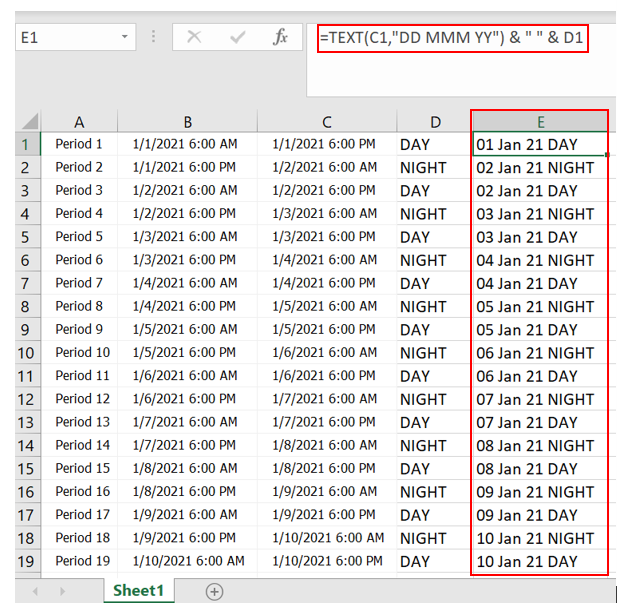Select column E header
The height and width of the screenshot is (615, 617).
(540, 121)
